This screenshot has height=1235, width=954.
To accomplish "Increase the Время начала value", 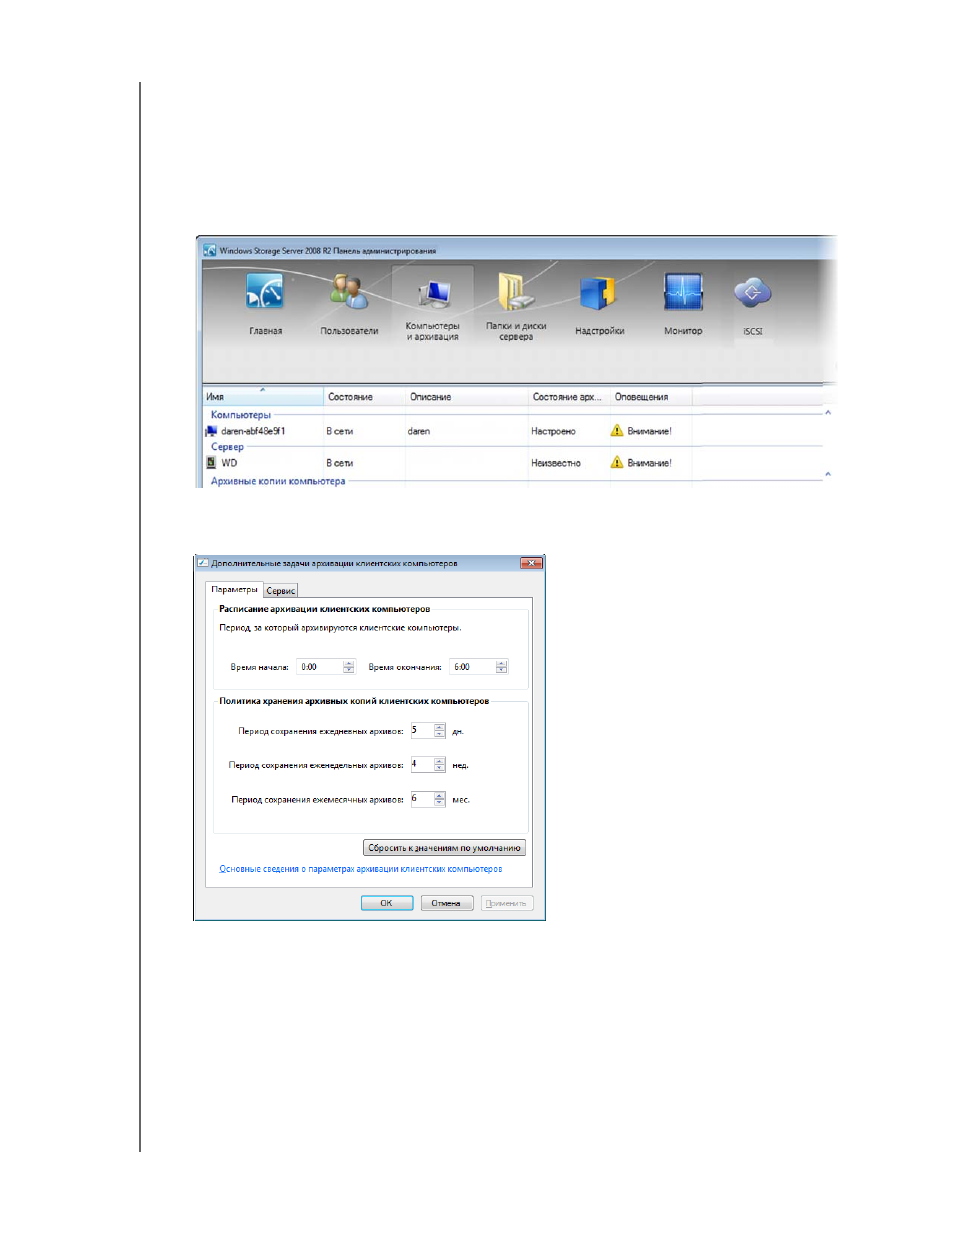I will tap(349, 664).
